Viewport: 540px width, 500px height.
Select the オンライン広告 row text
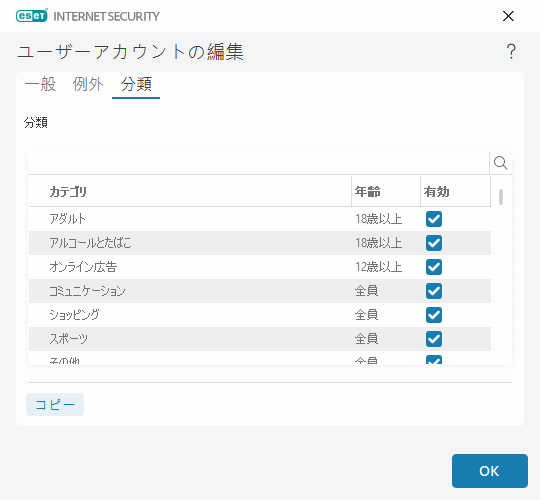83,267
